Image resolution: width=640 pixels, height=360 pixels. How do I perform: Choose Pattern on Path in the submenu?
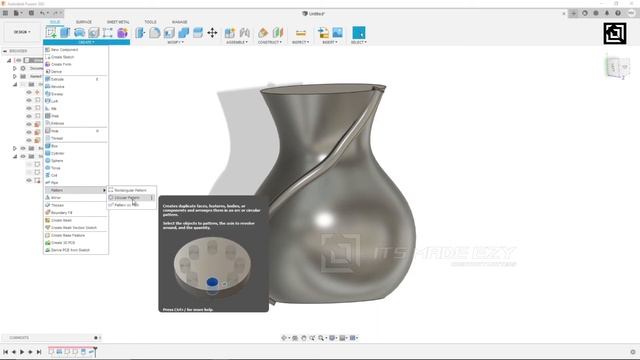131,205
